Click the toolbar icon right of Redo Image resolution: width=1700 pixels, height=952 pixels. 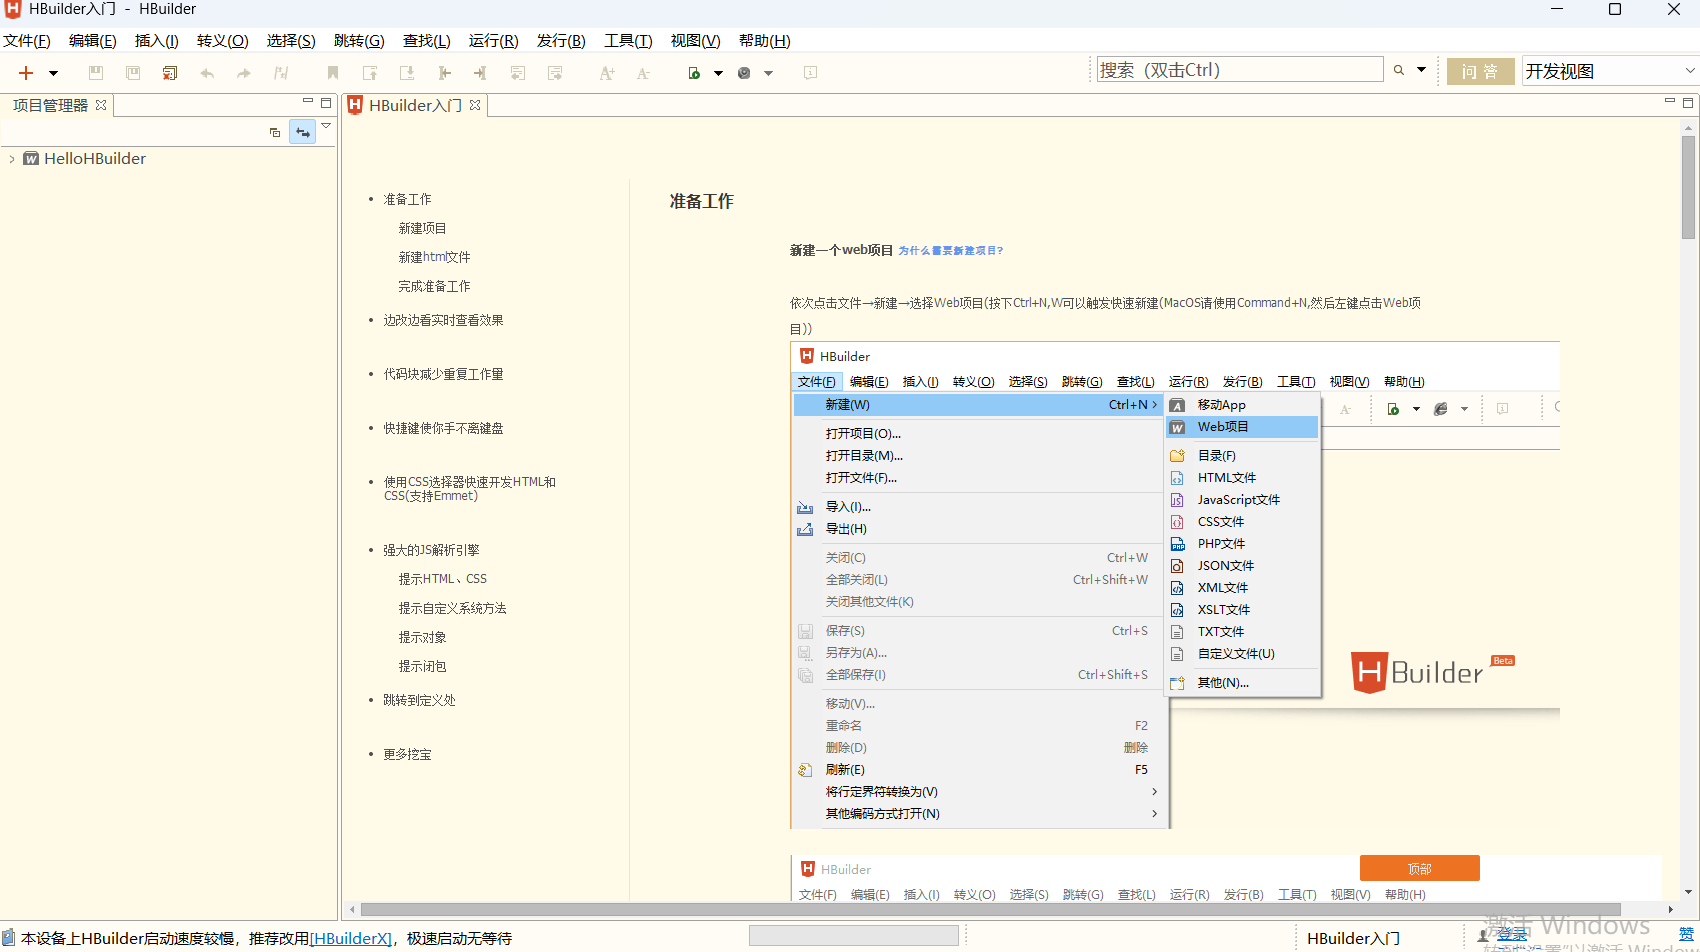click(x=281, y=73)
